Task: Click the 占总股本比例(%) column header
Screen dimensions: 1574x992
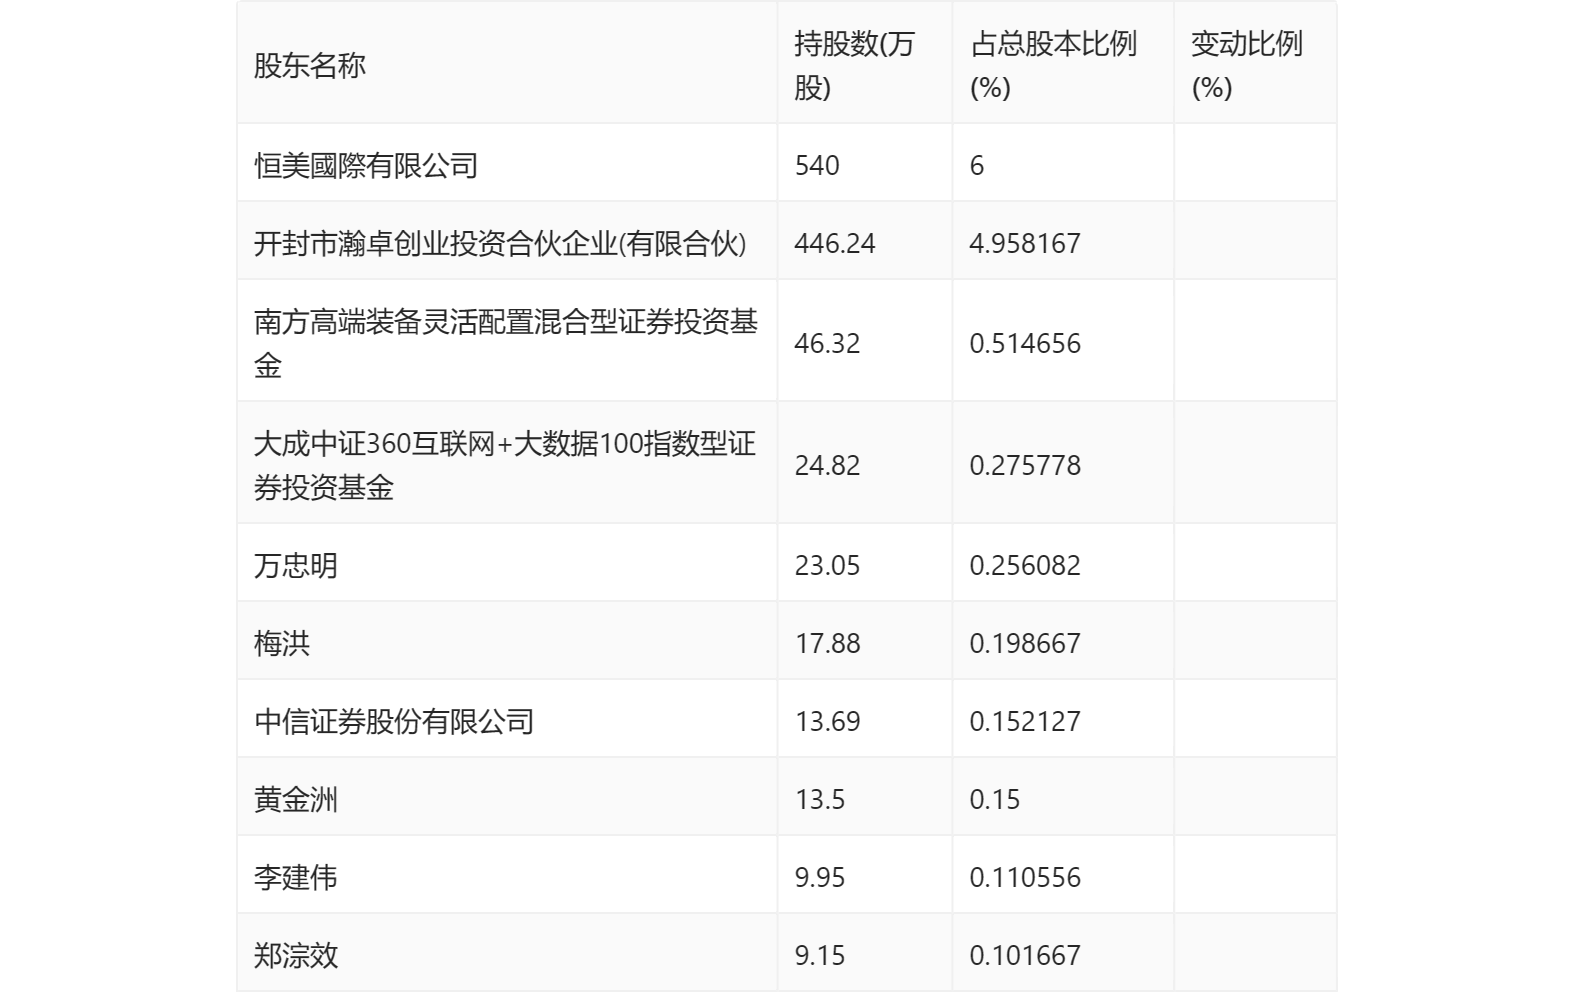Action: coord(1053,66)
